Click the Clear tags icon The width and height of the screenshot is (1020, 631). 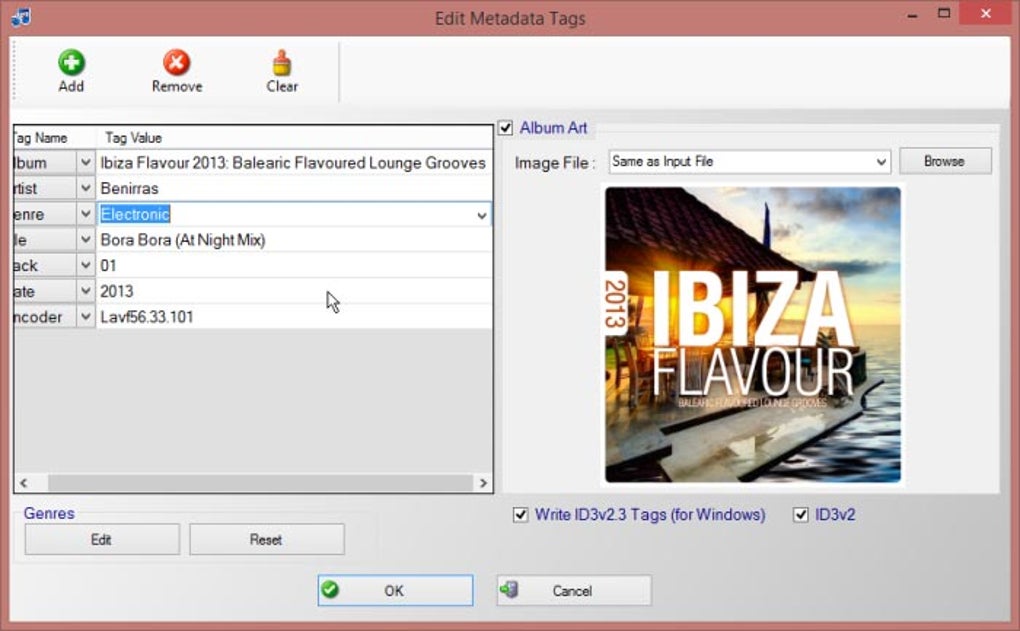point(282,63)
